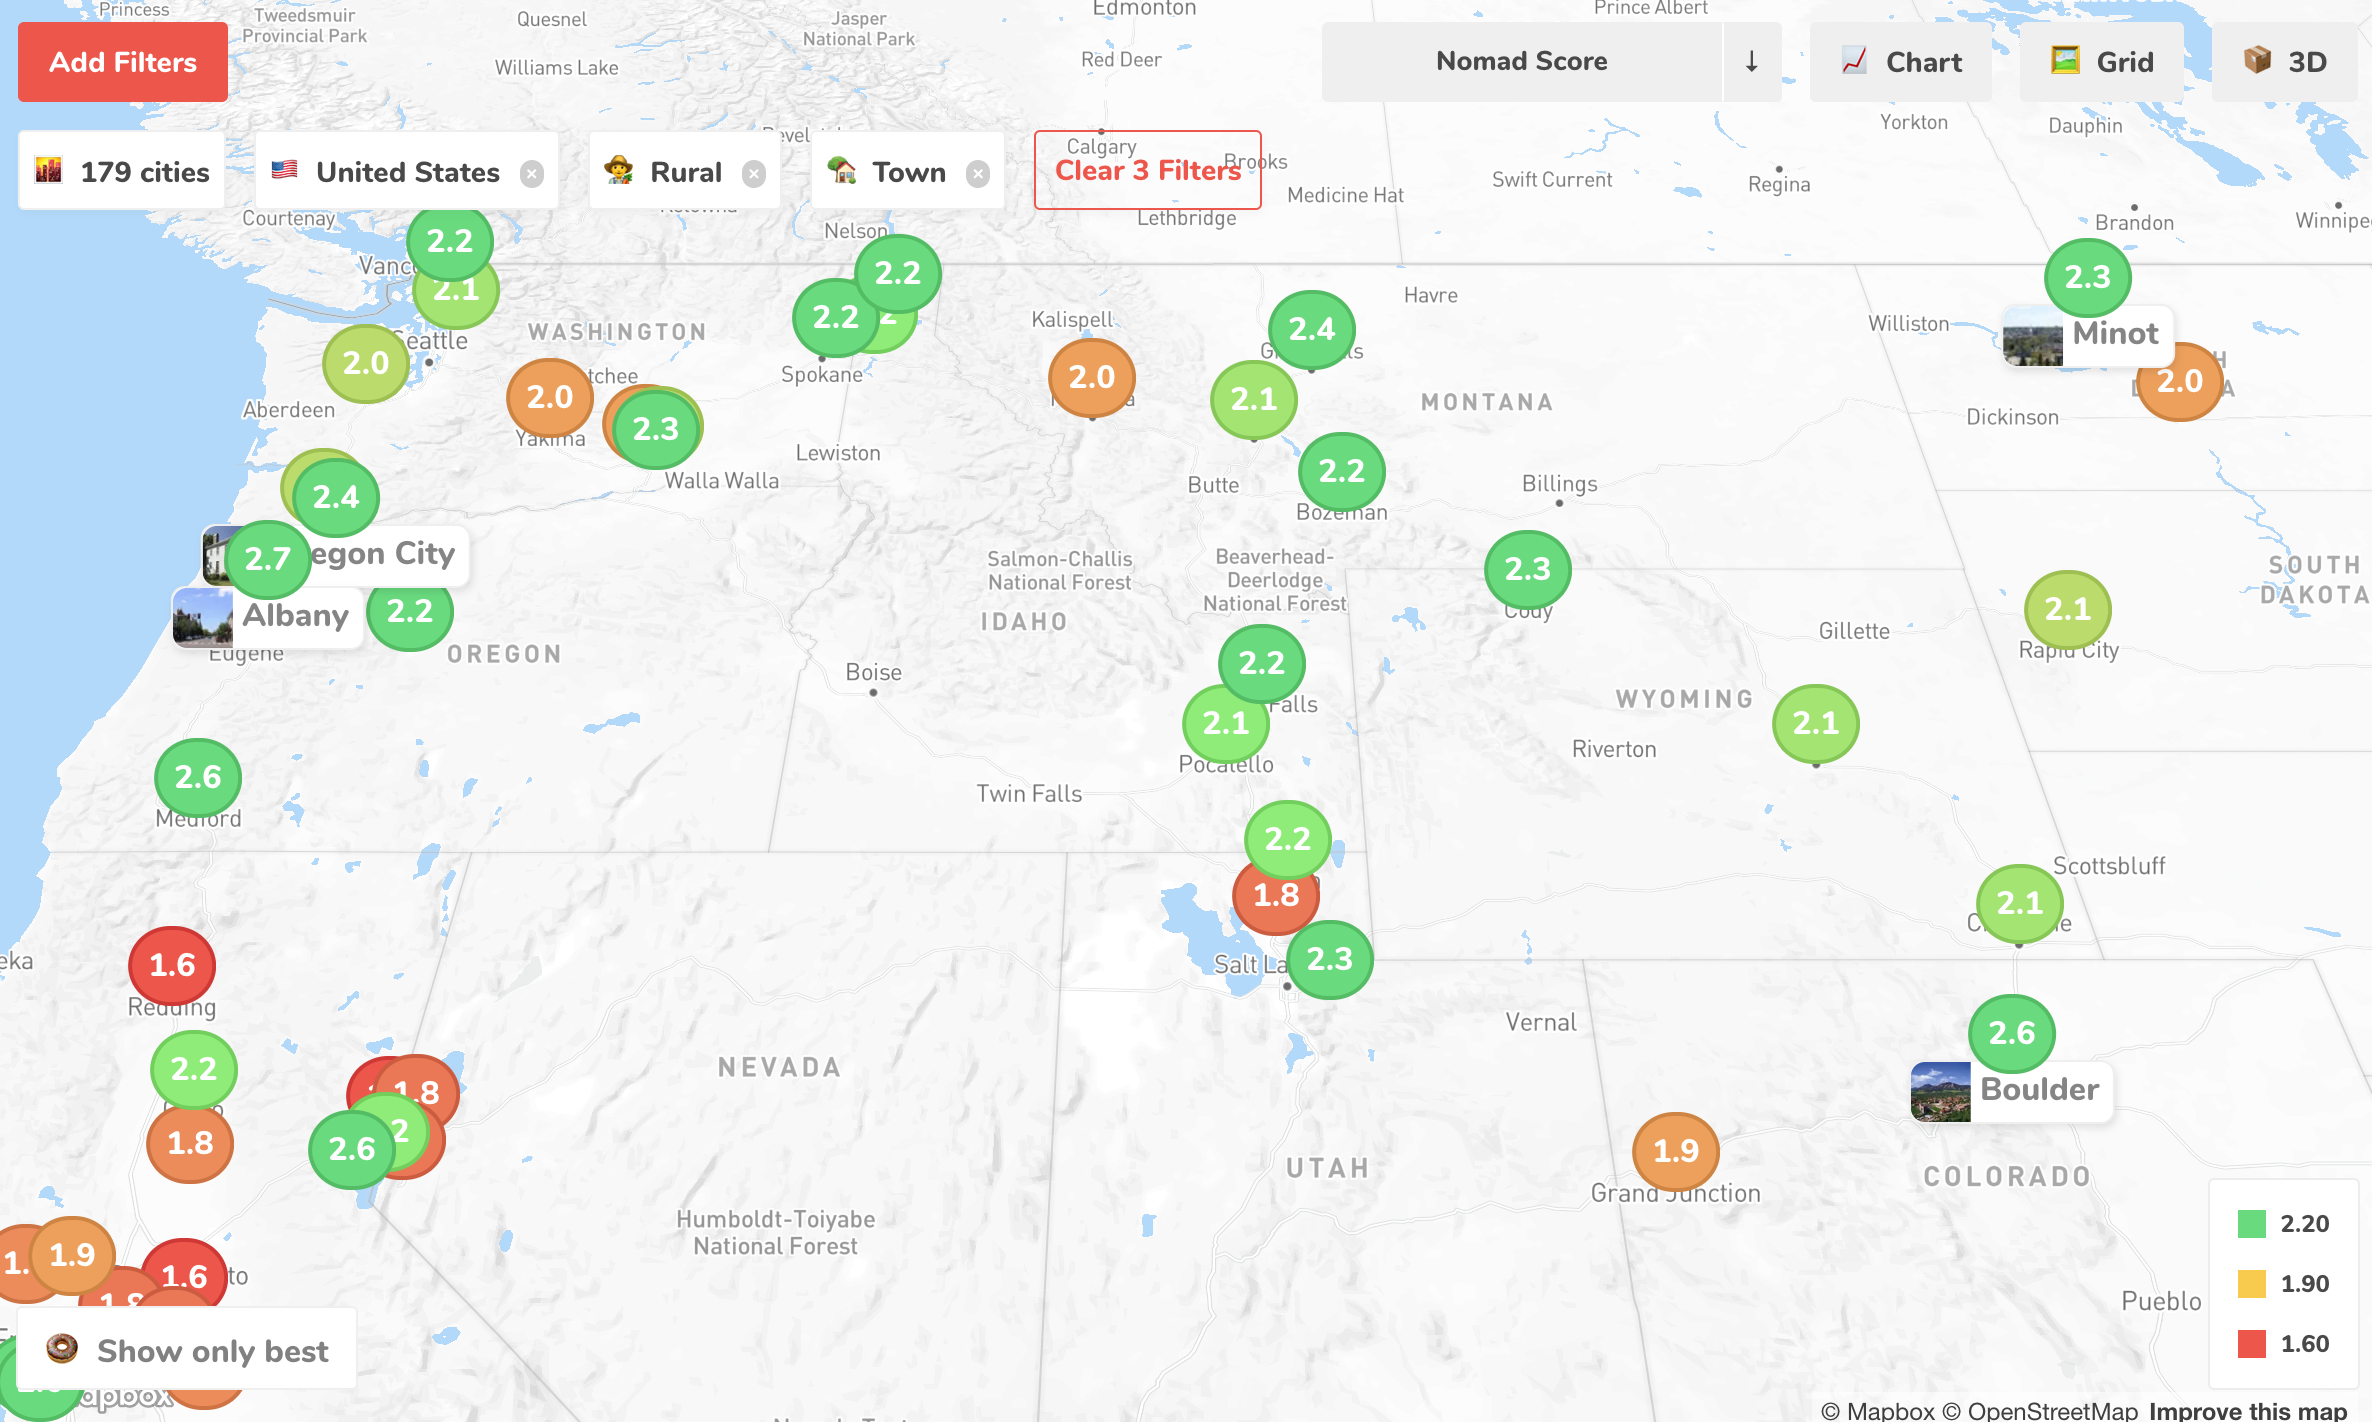Toggle Show only best option
Screen dimensions: 2372x1422
pos(188,1351)
